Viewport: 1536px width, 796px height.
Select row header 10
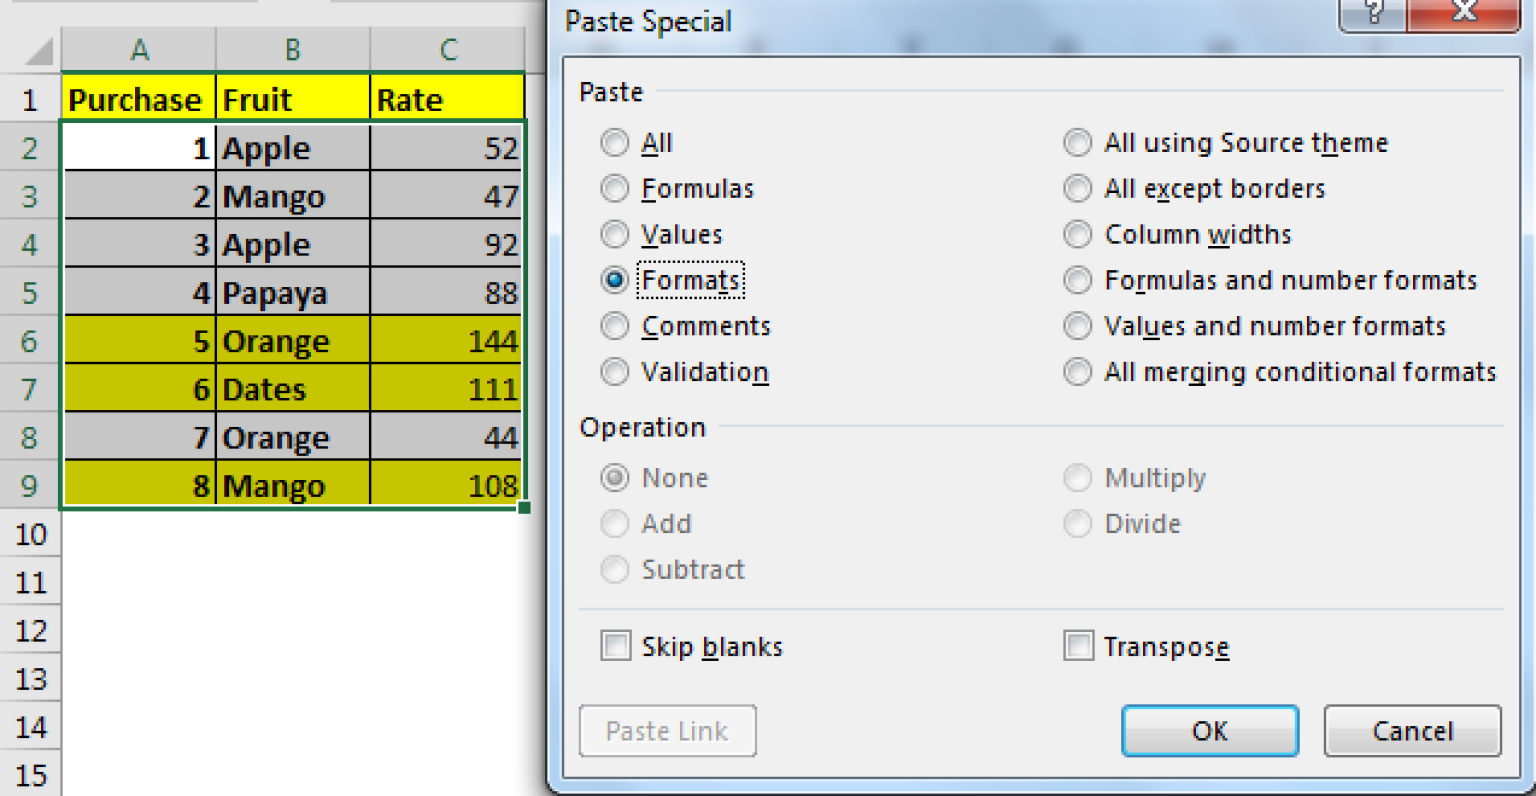pyautogui.click(x=30, y=534)
